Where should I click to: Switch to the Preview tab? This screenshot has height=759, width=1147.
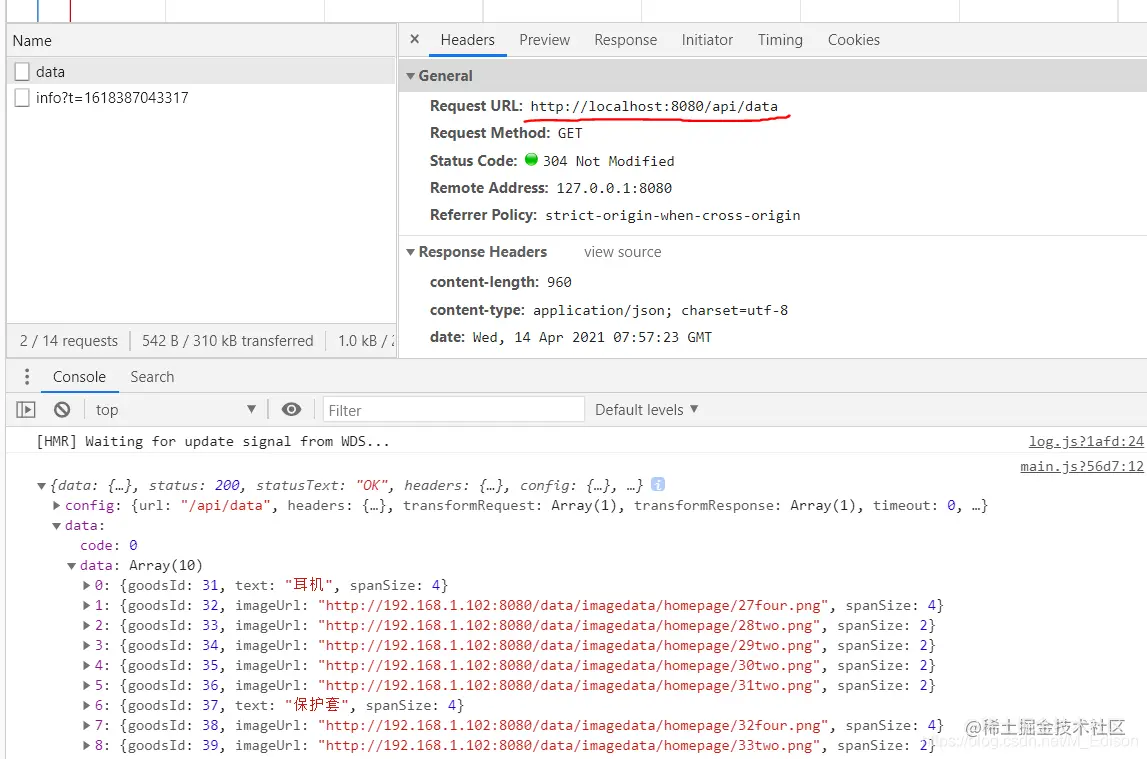pyautogui.click(x=544, y=39)
